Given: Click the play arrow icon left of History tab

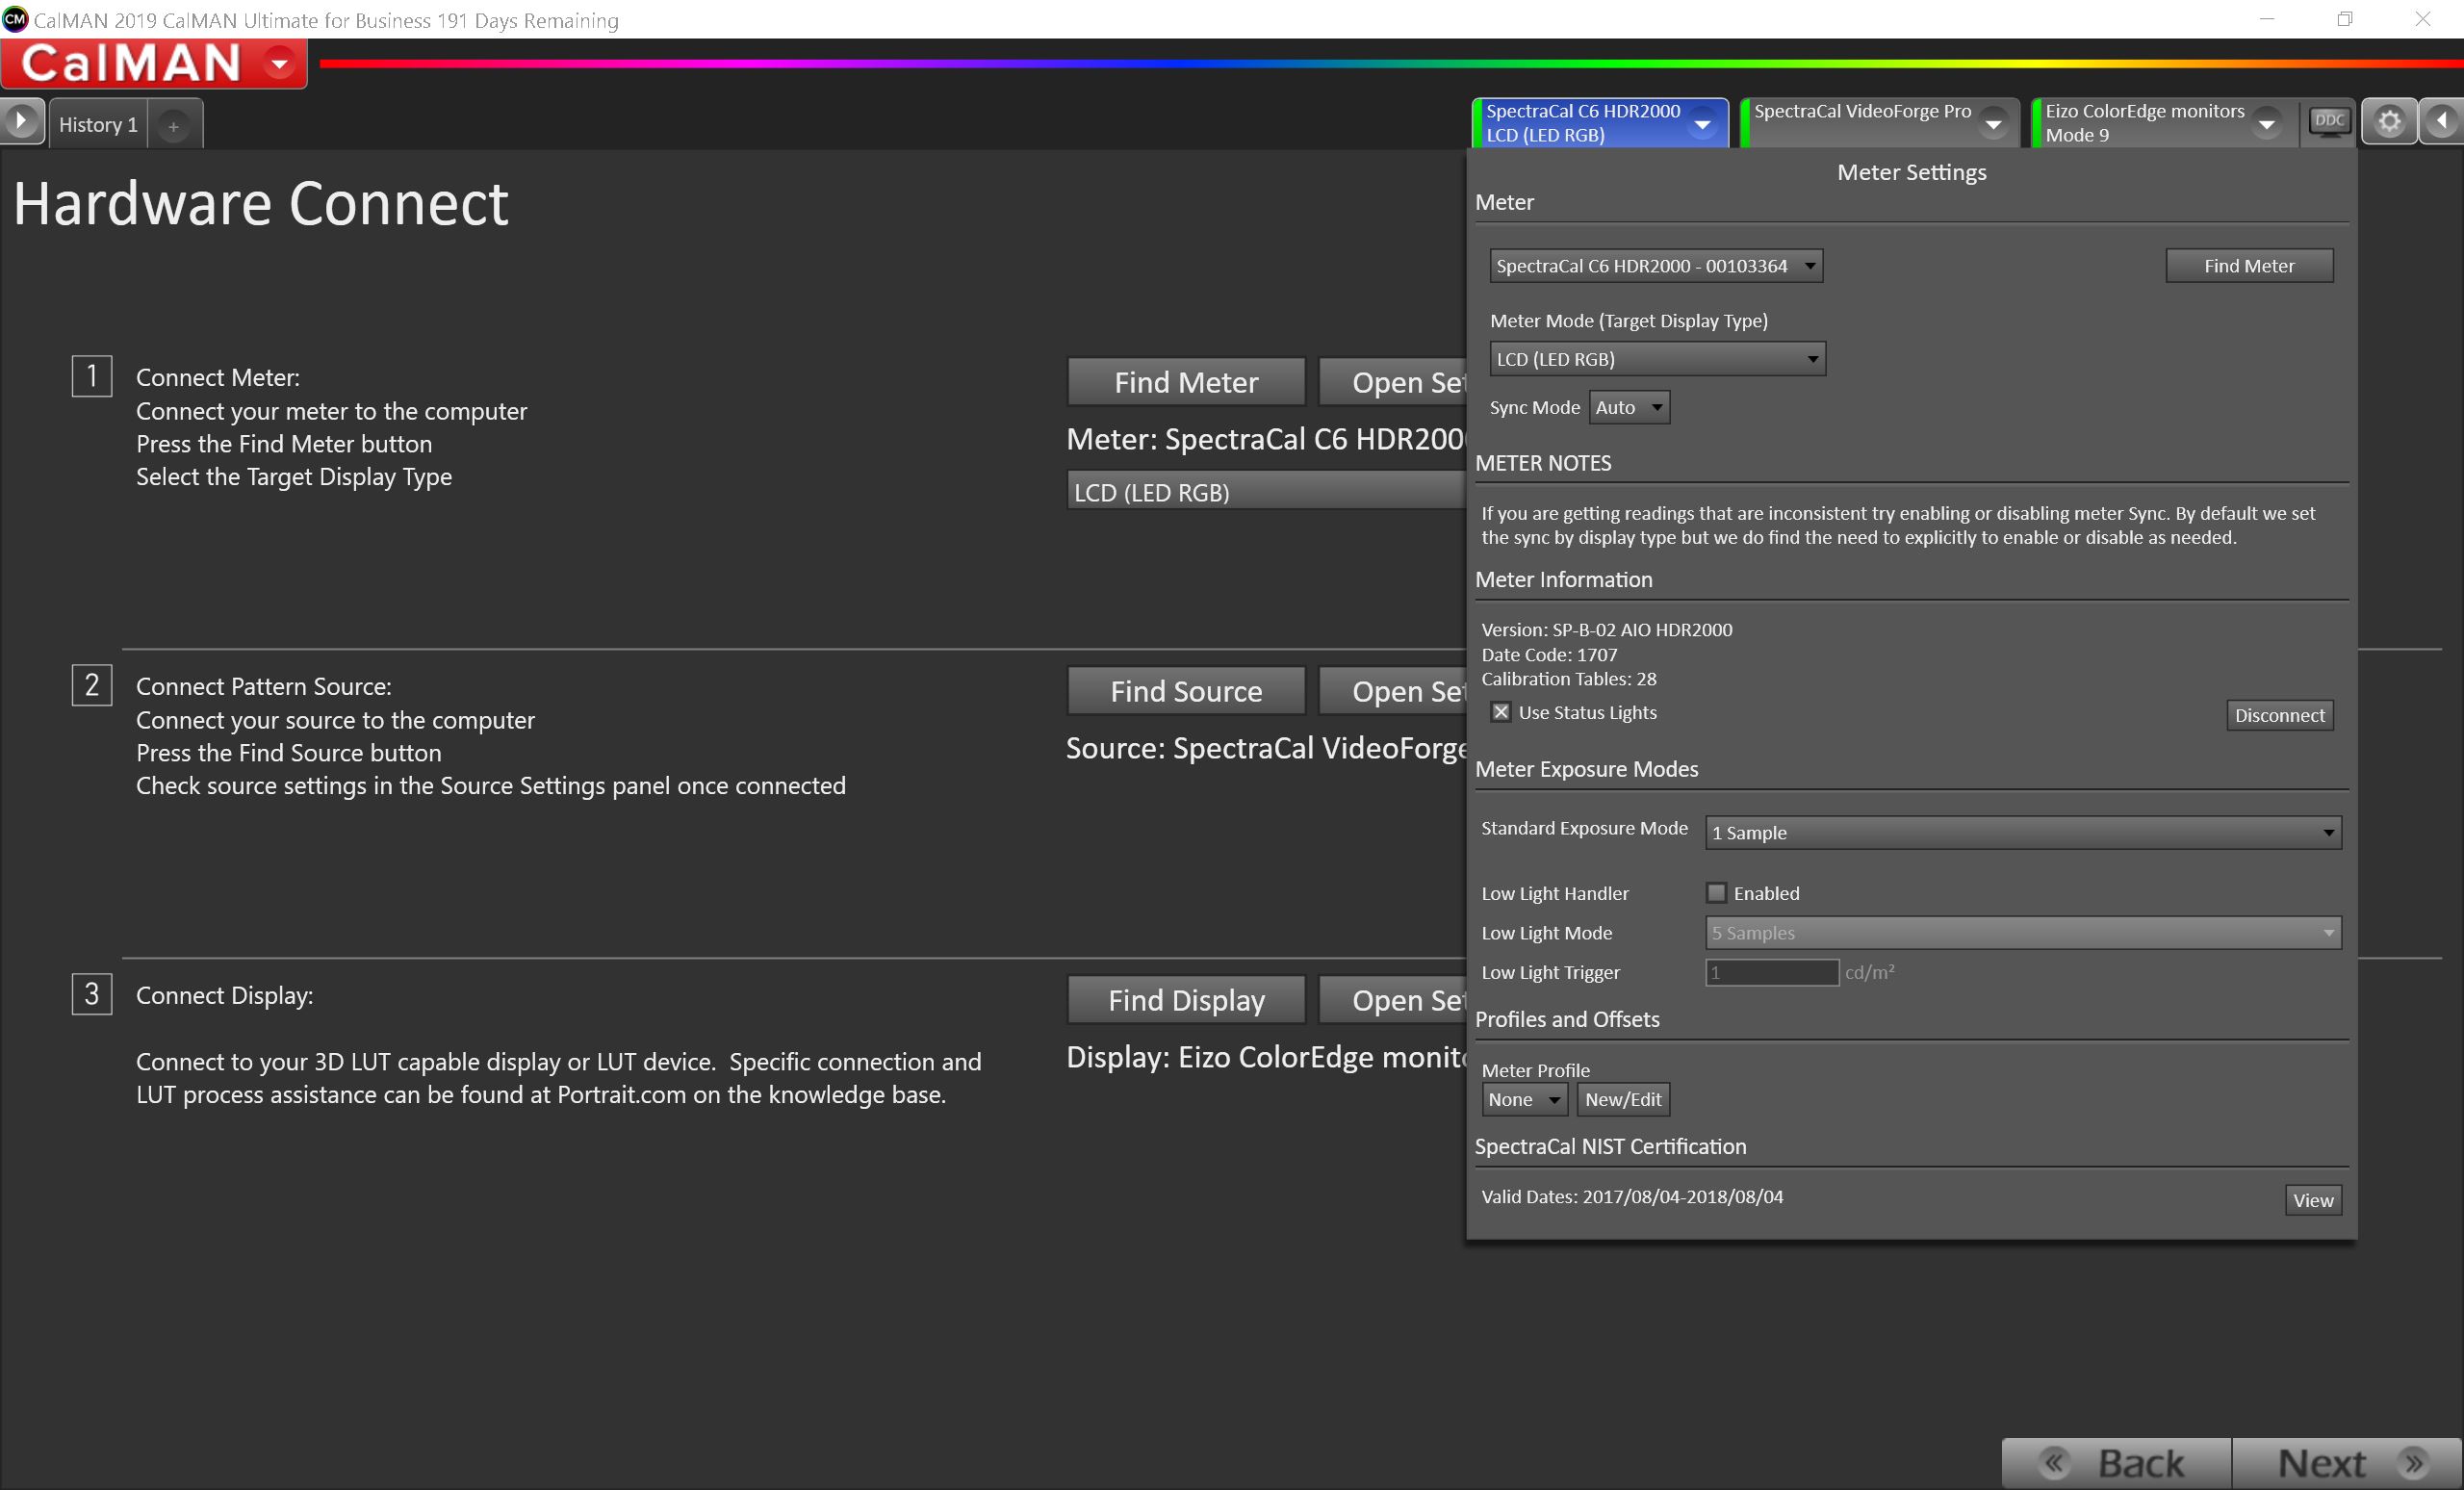Looking at the screenshot, I should 21,122.
